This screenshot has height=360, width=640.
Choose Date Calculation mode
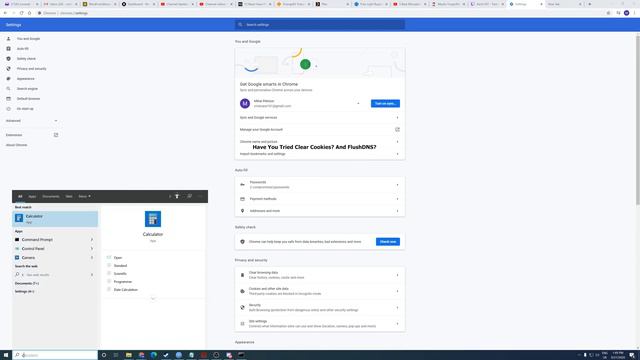click(x=125, y=290)
